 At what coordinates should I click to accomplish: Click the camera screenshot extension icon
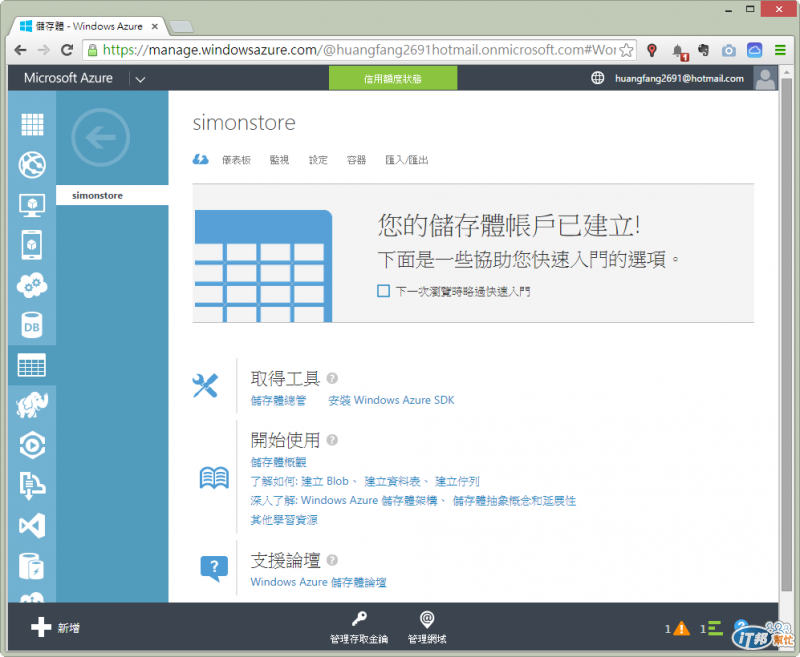(x=729, y=50)
